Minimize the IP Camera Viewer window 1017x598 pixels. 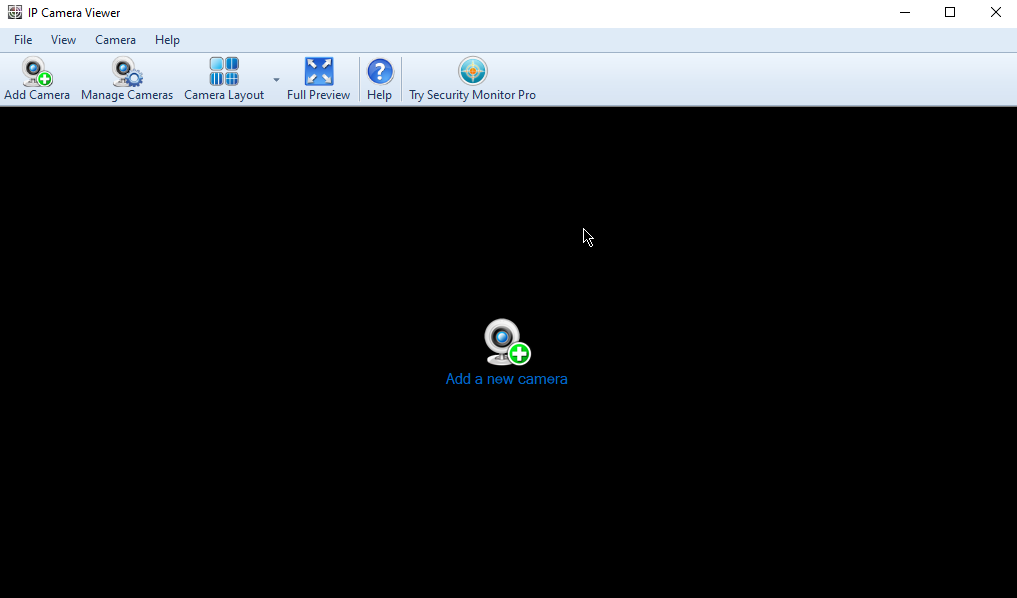pos(904,12)
